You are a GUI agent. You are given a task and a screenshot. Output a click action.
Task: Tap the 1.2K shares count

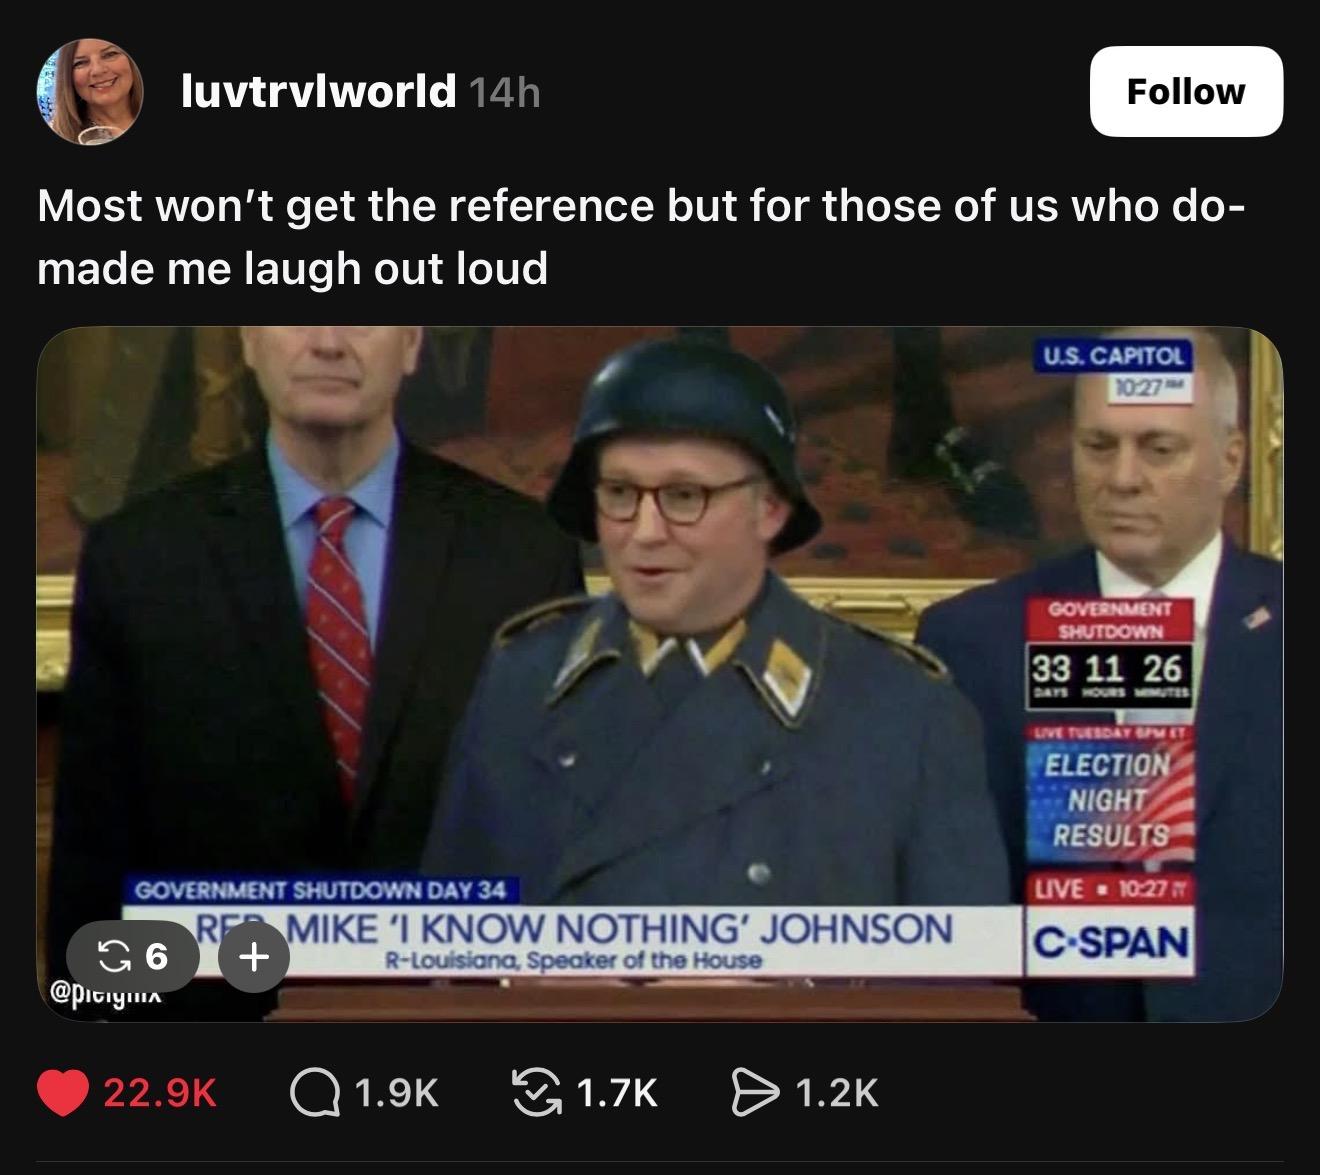838,1093
